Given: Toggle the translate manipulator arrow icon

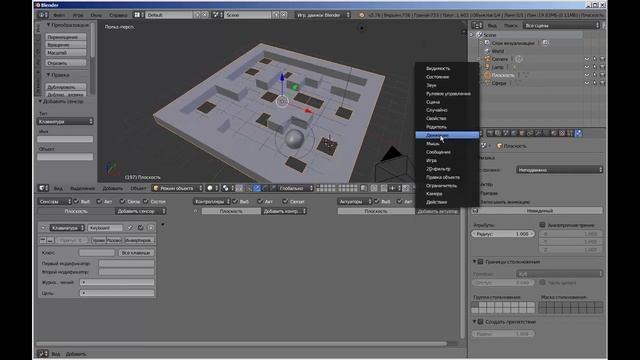Looking at the screenshot, I should pos(257,188).
